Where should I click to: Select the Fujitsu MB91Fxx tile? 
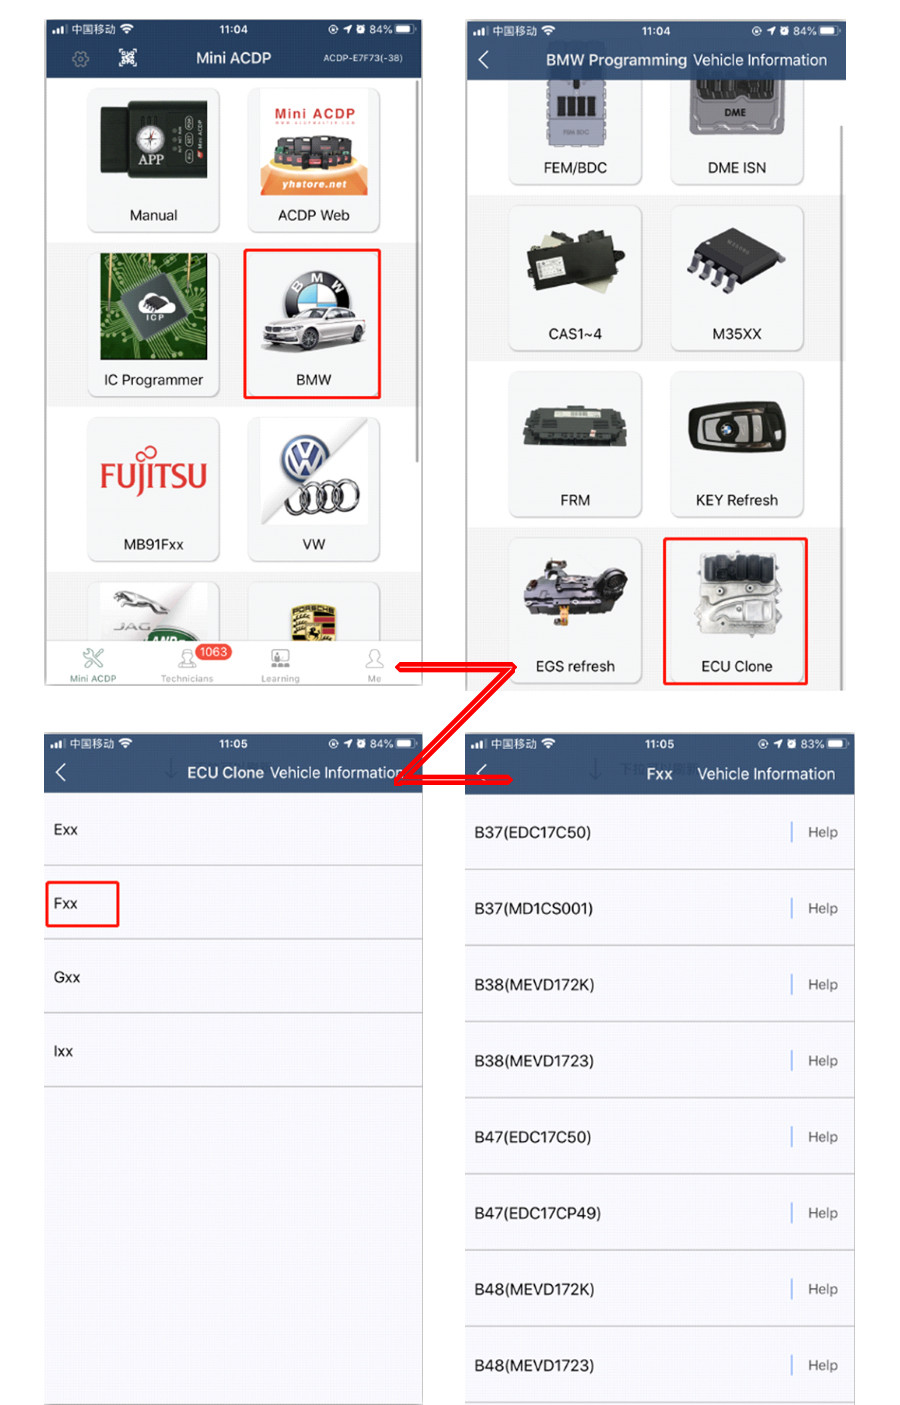pos(153,489)
